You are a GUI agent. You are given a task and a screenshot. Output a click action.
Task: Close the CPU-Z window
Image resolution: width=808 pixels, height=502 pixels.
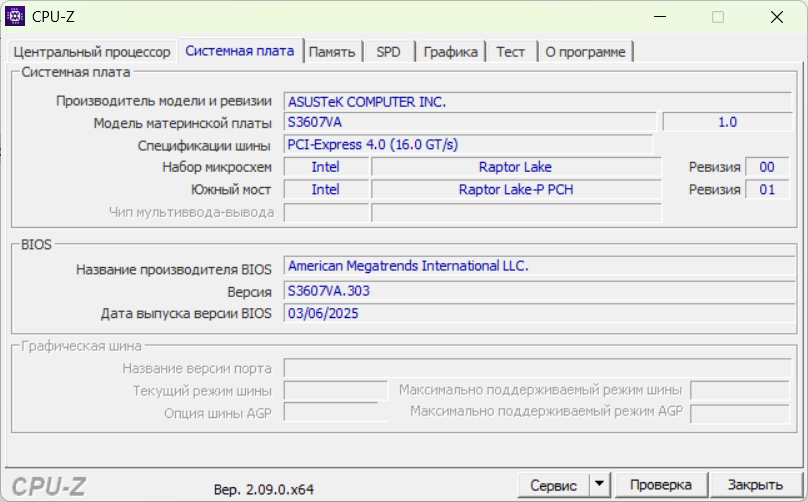(x=777, y=17)
